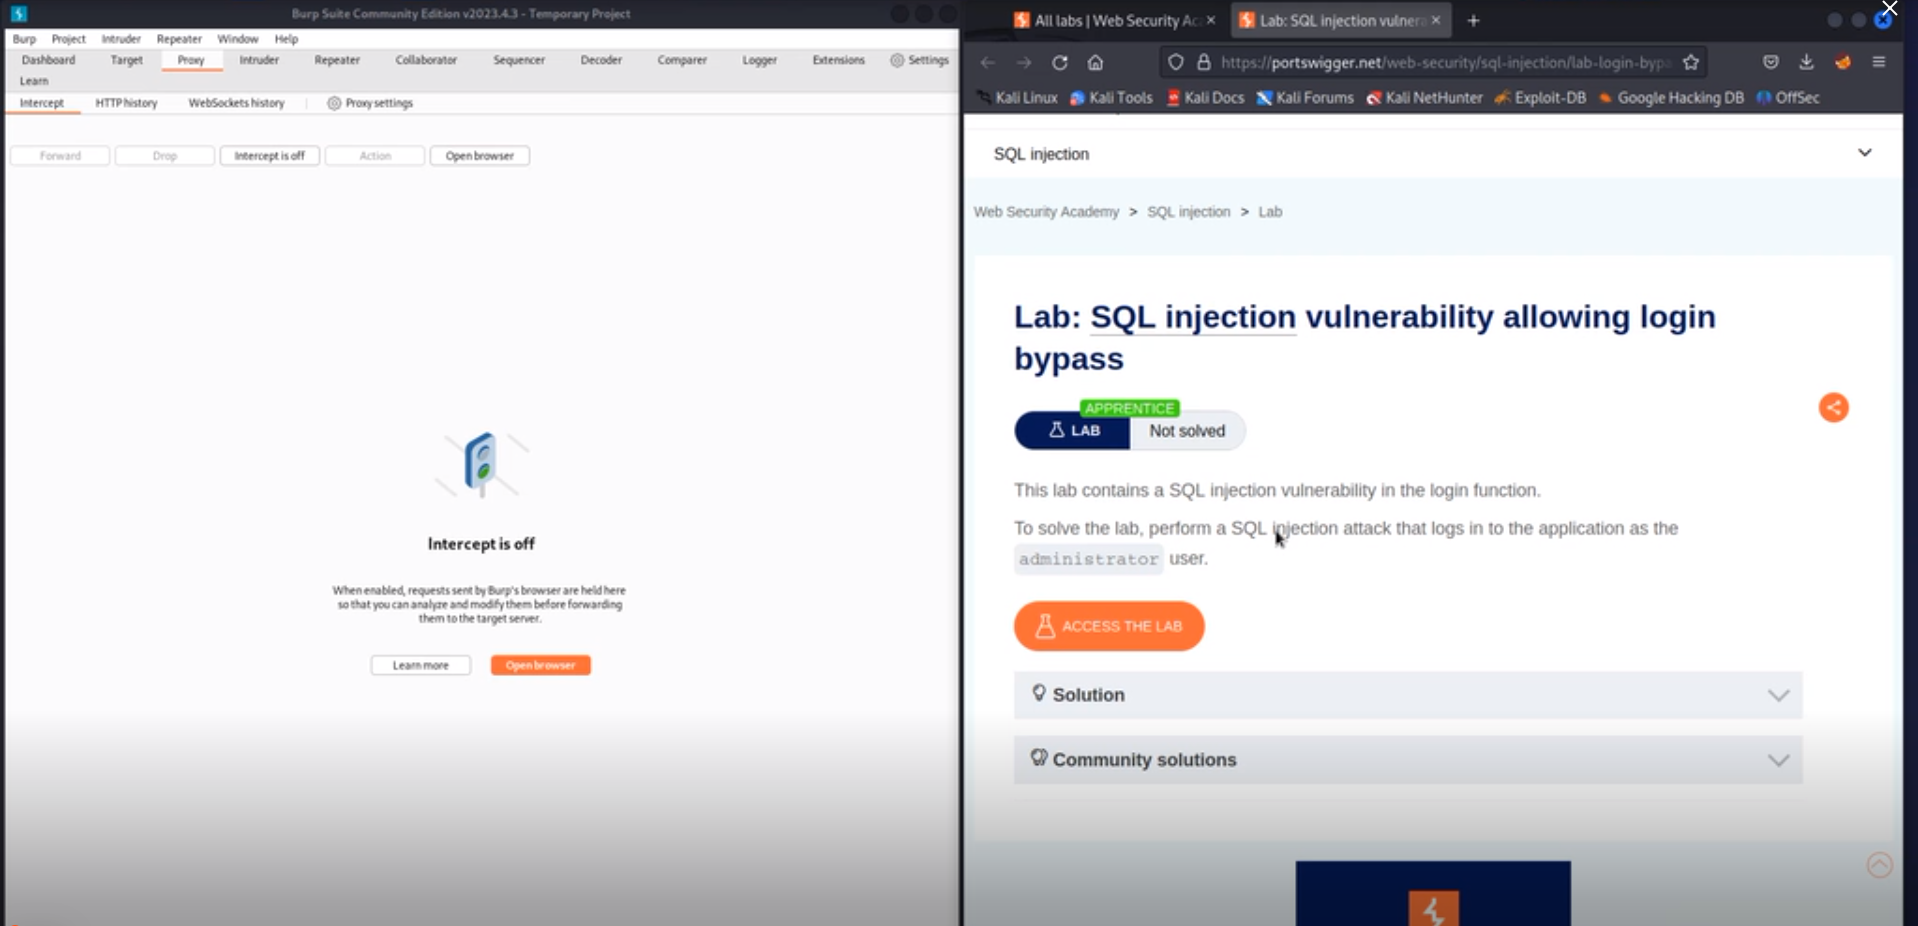This screenshot has width=1918, height=926.
Task: Open OffSec bookmark
Action: [1788, 98]
